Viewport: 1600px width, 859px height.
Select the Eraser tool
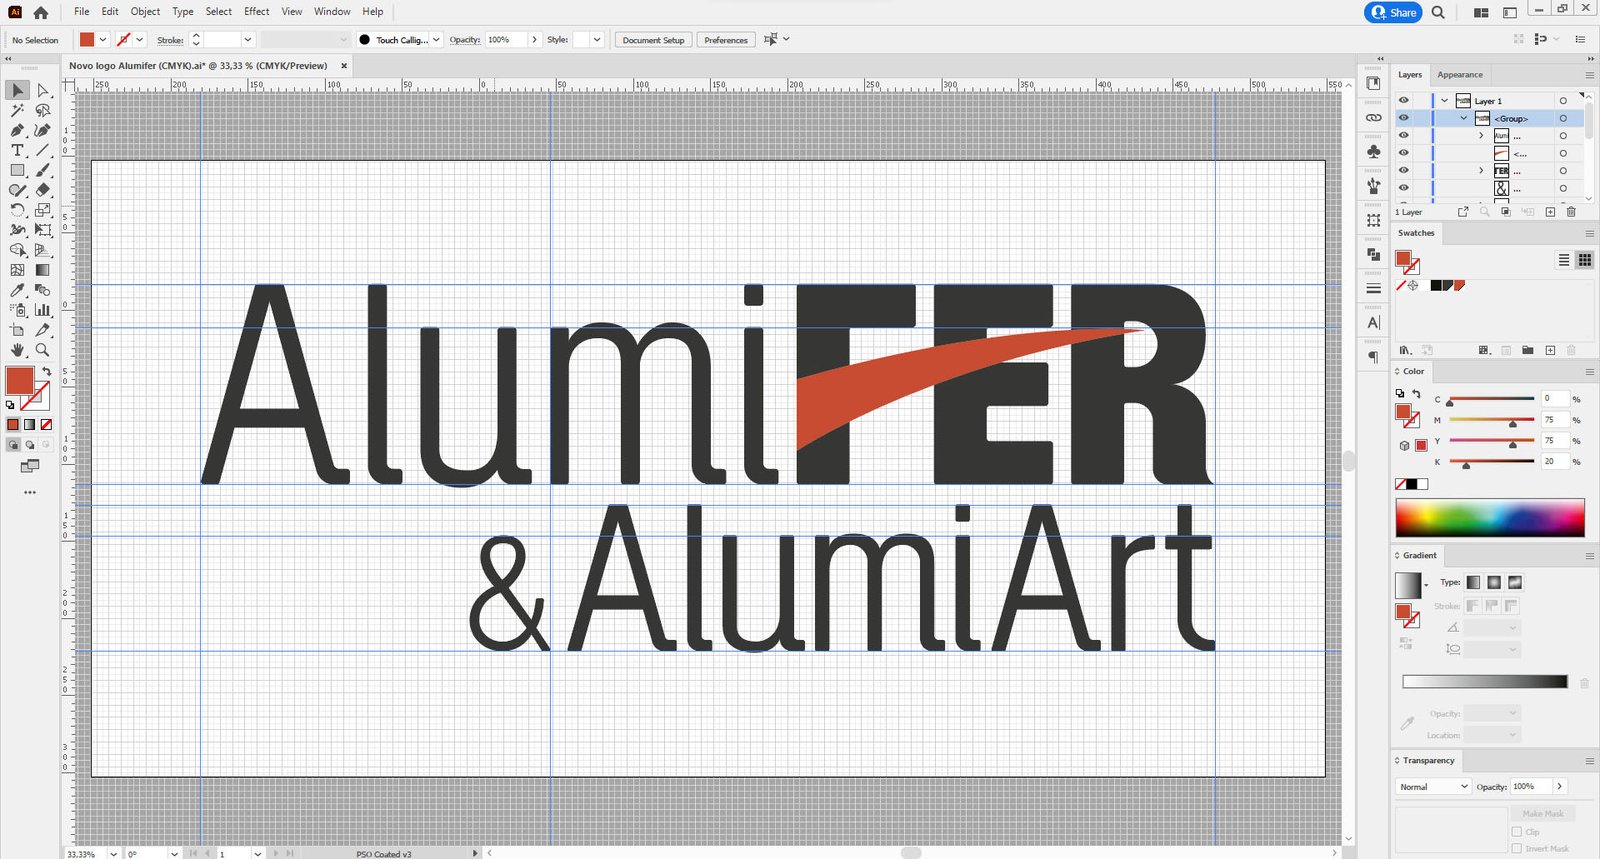[43, 190]
